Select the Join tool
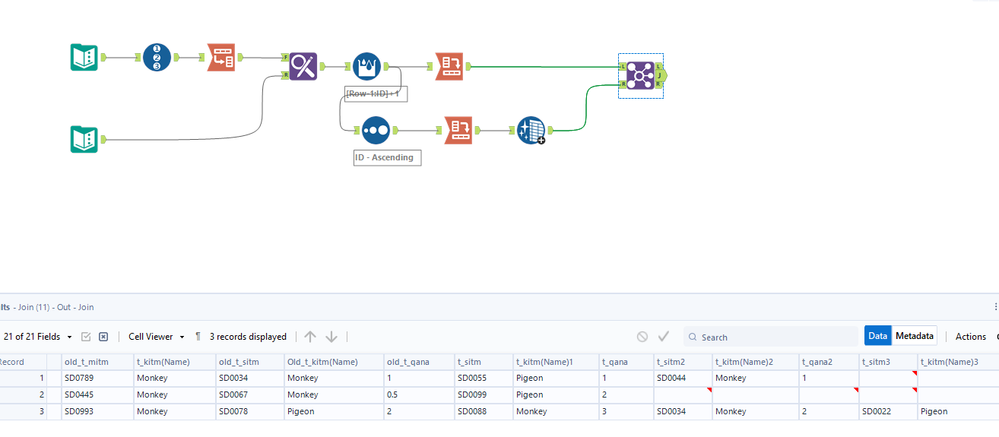Screen dimensions: 999x437 [640, 75]
